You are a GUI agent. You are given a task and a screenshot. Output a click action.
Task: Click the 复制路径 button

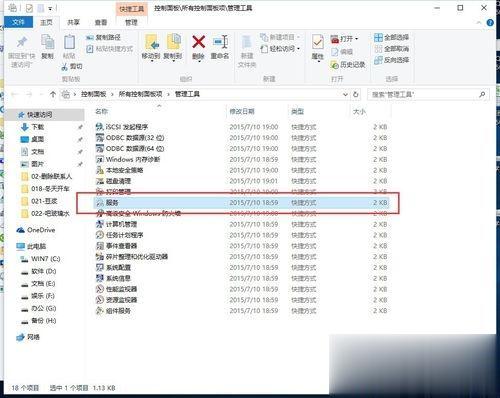click(x=103, y=37)
